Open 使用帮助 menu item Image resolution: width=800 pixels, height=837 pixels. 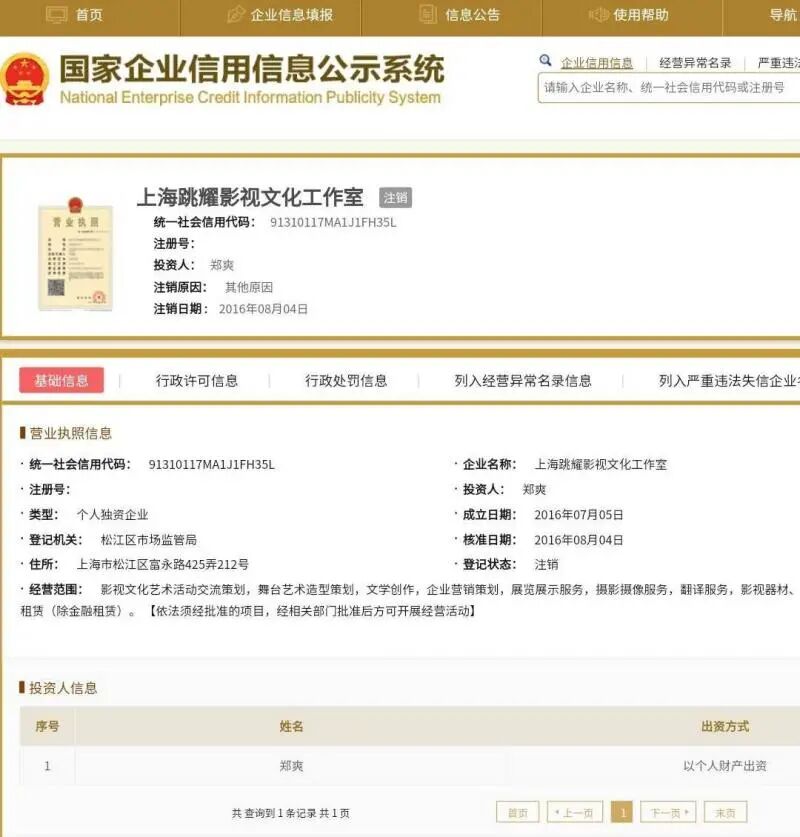click(641, 15)
